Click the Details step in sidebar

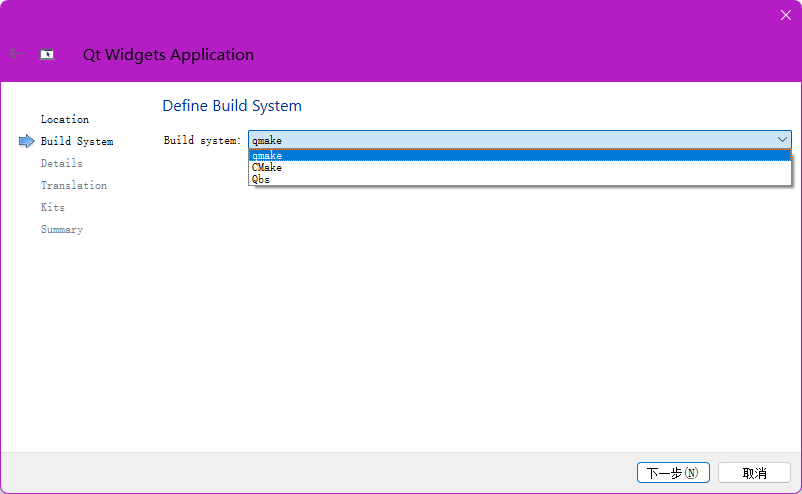pyautogui.click(x=62, y=164)
